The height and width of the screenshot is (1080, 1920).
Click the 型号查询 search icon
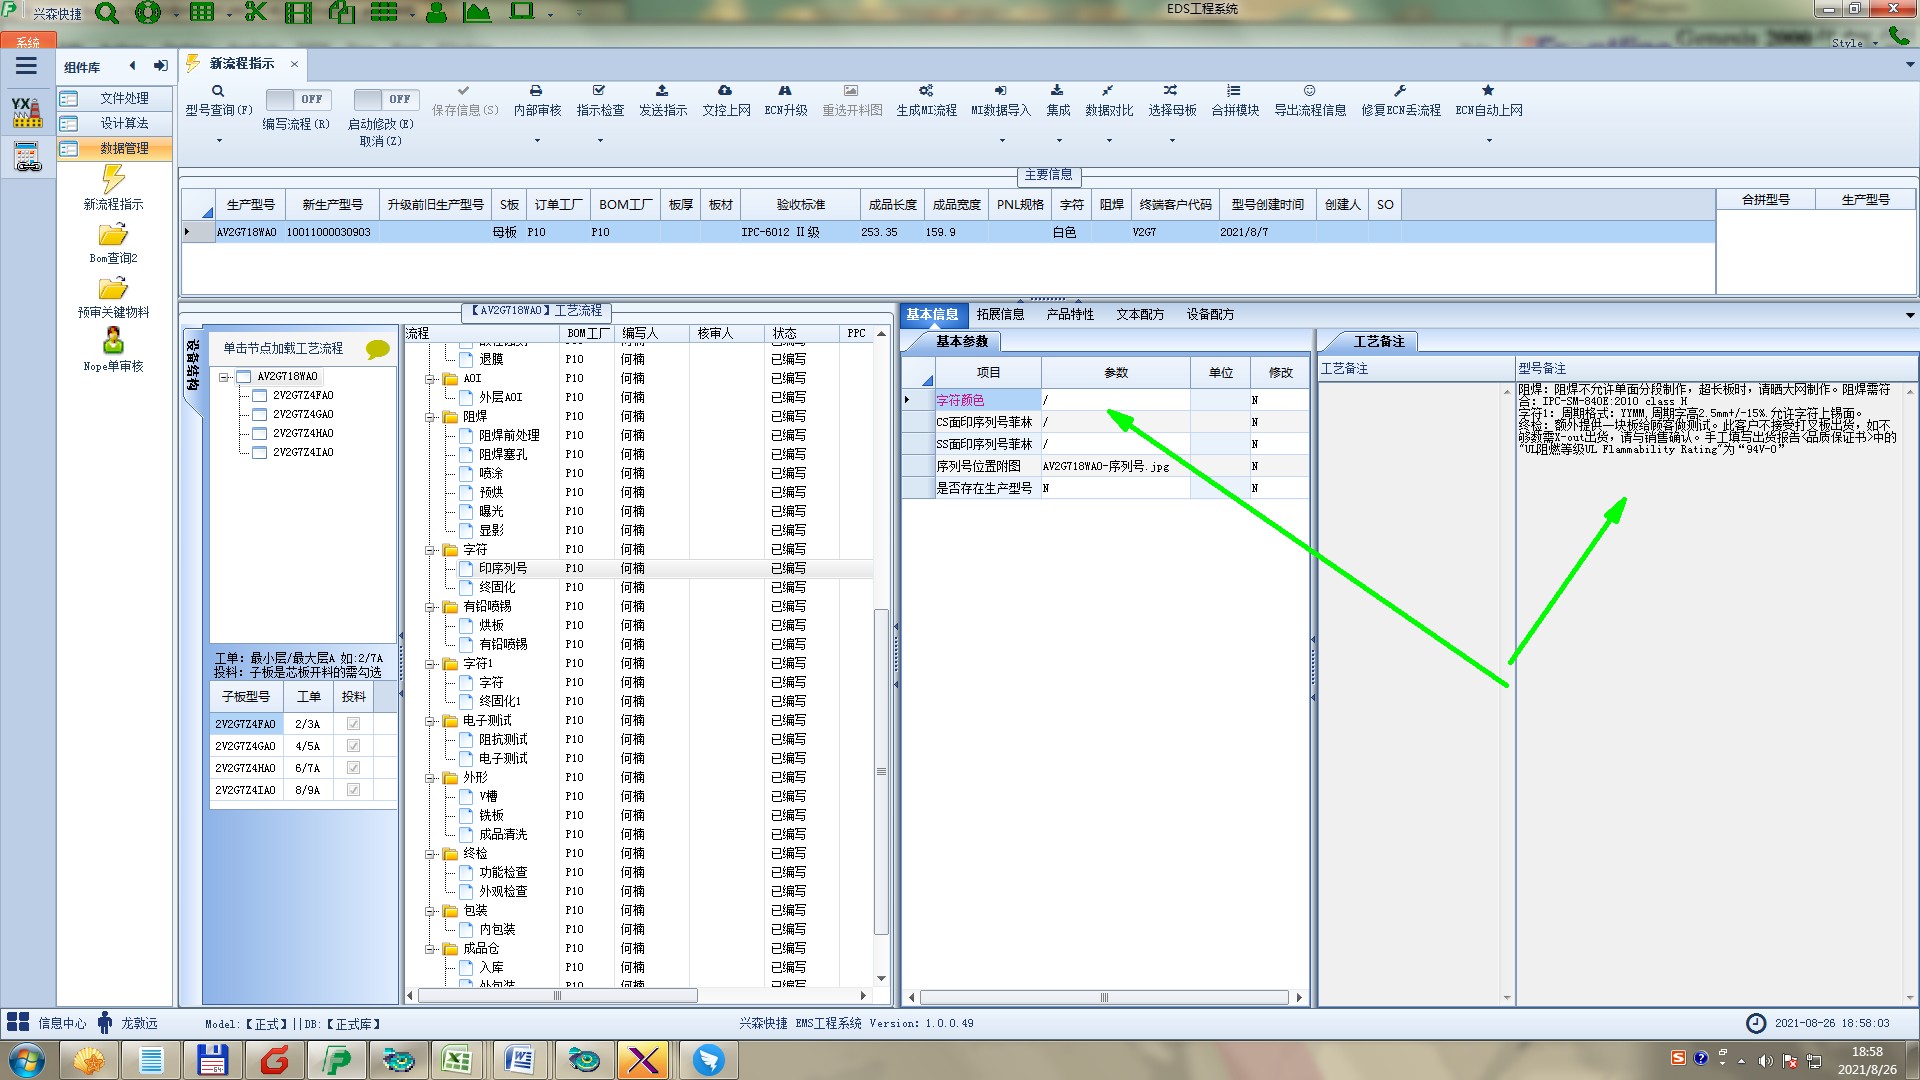218,91
